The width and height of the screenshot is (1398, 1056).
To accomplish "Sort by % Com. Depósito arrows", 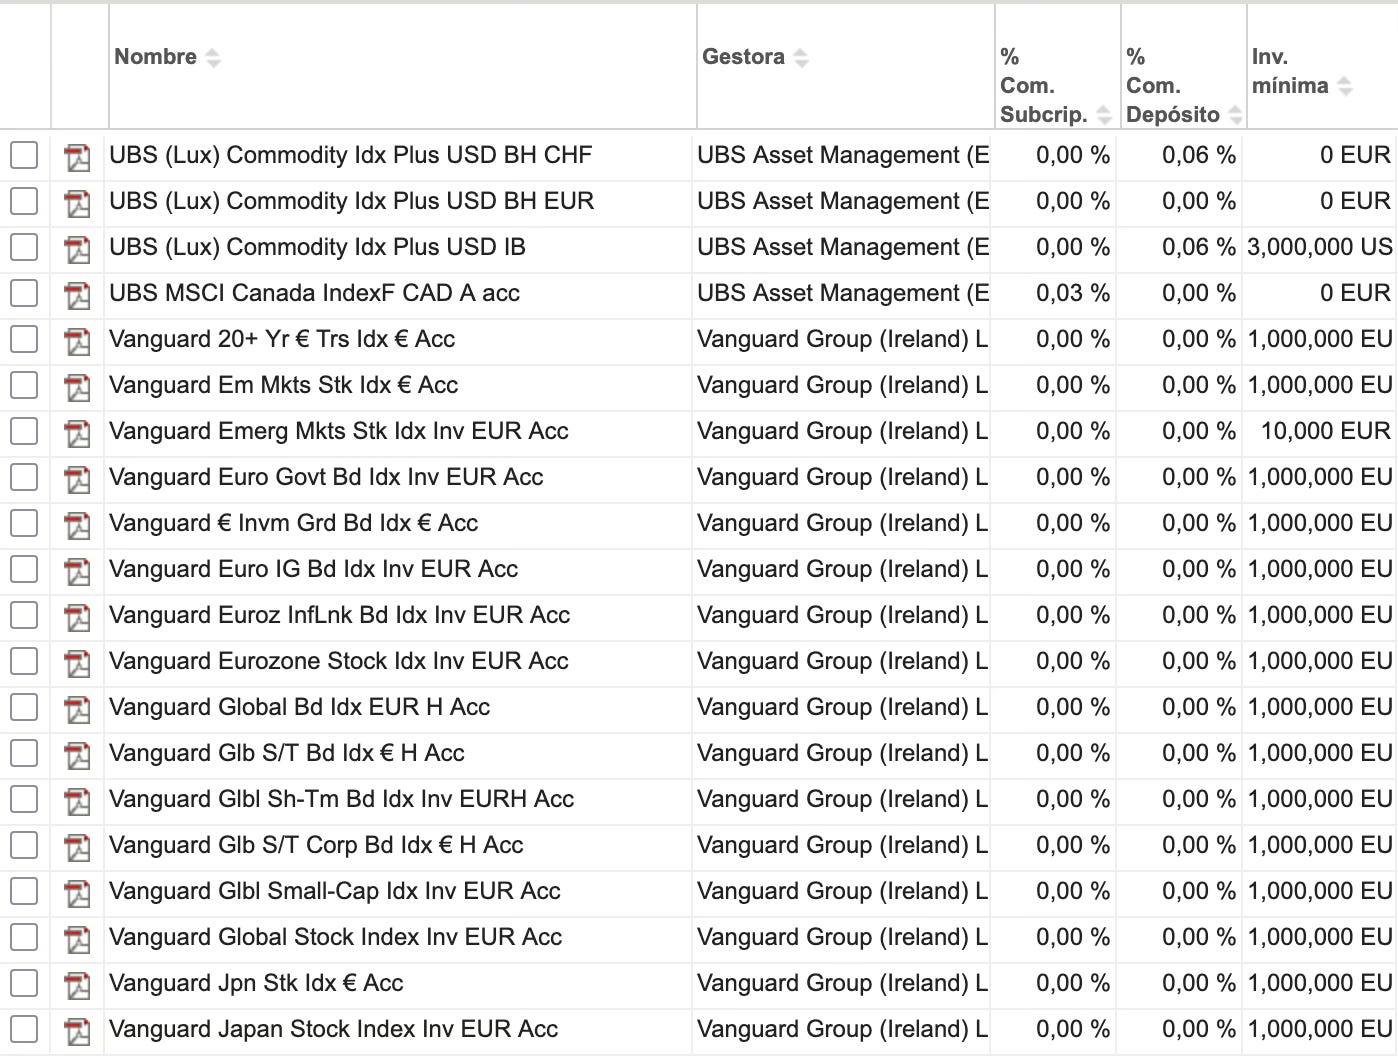I will 1236,115.
